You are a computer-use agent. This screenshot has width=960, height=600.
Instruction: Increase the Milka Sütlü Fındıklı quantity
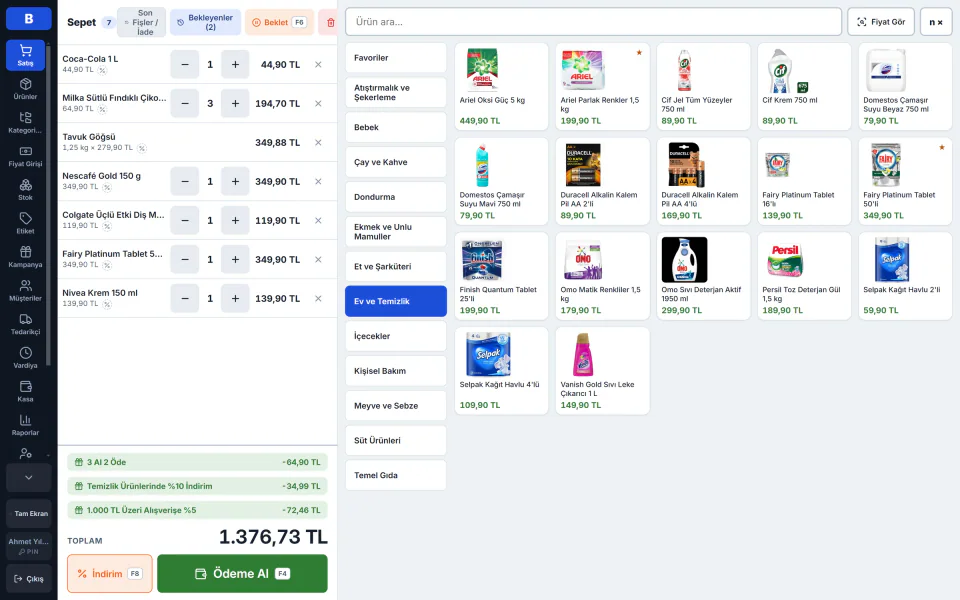235,103
